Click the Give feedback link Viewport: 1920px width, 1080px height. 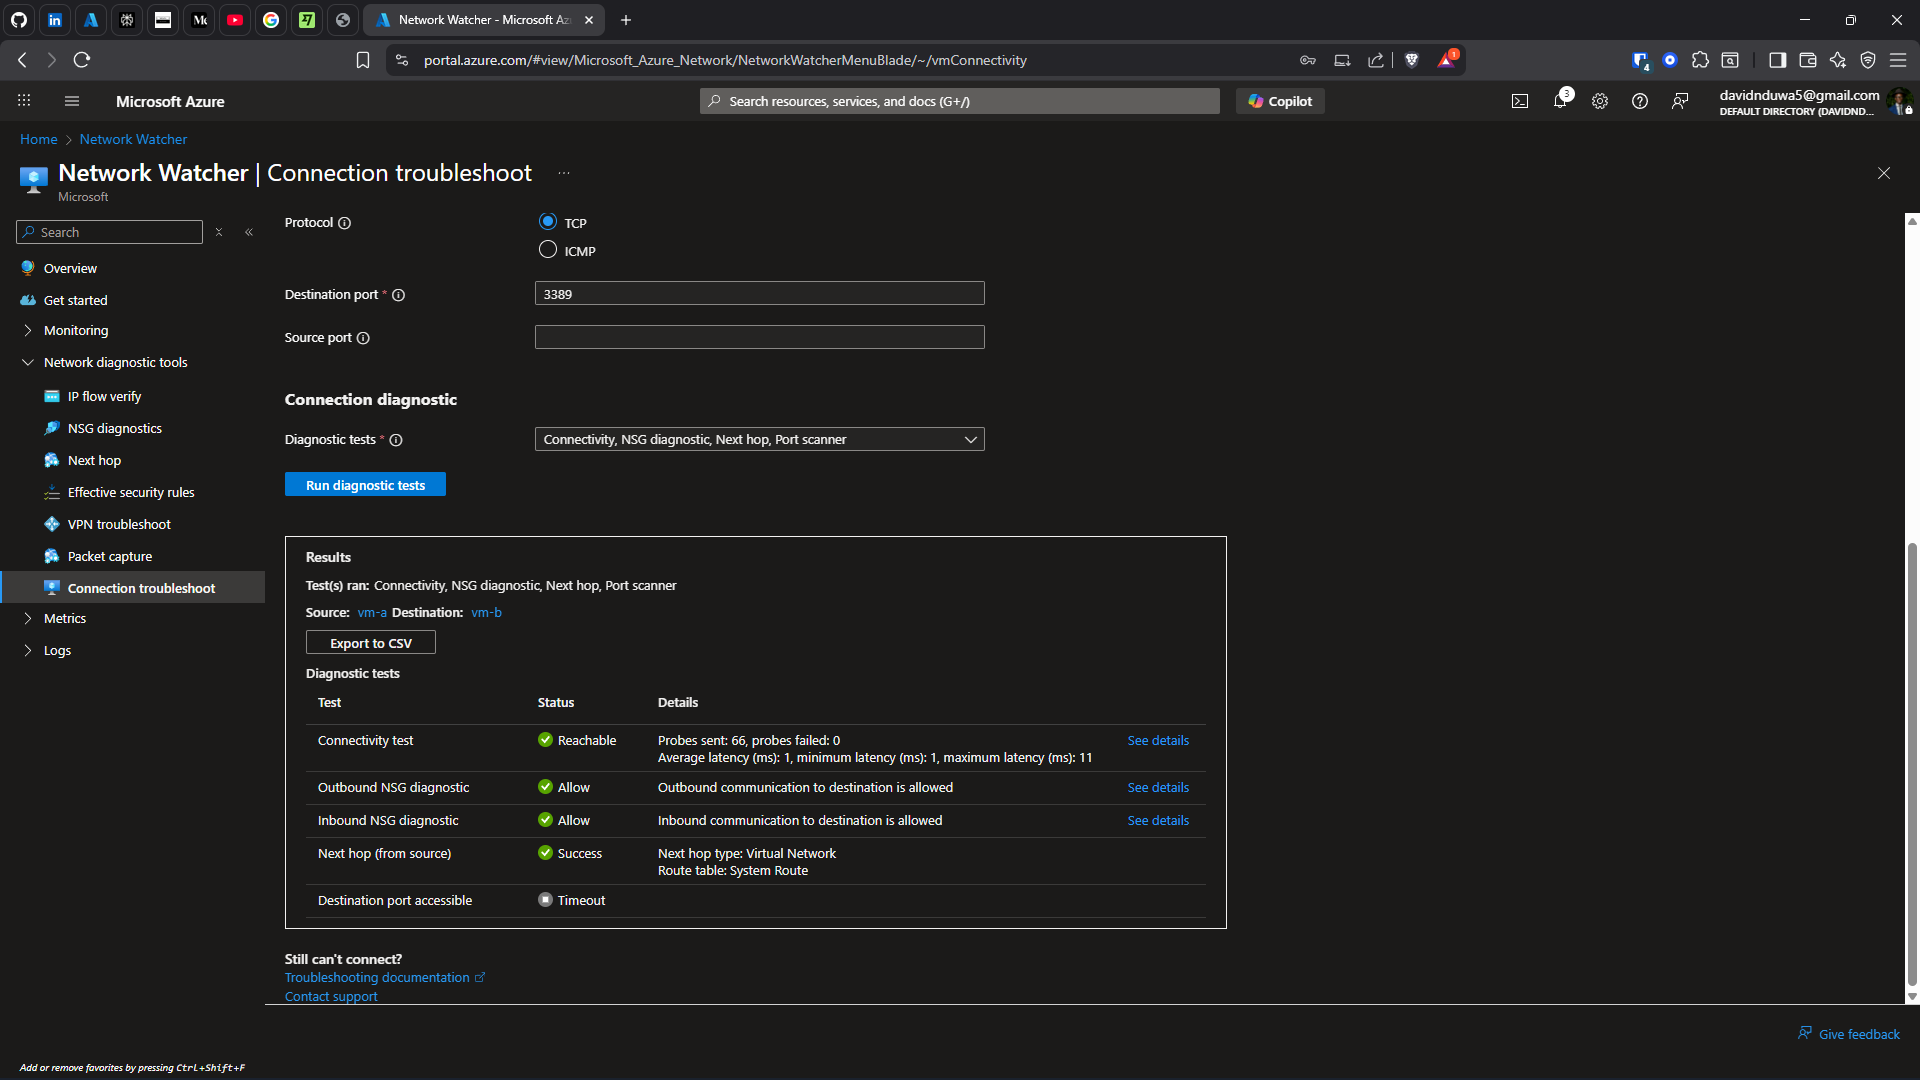pyautogui.click(x=1849, y=1034)
